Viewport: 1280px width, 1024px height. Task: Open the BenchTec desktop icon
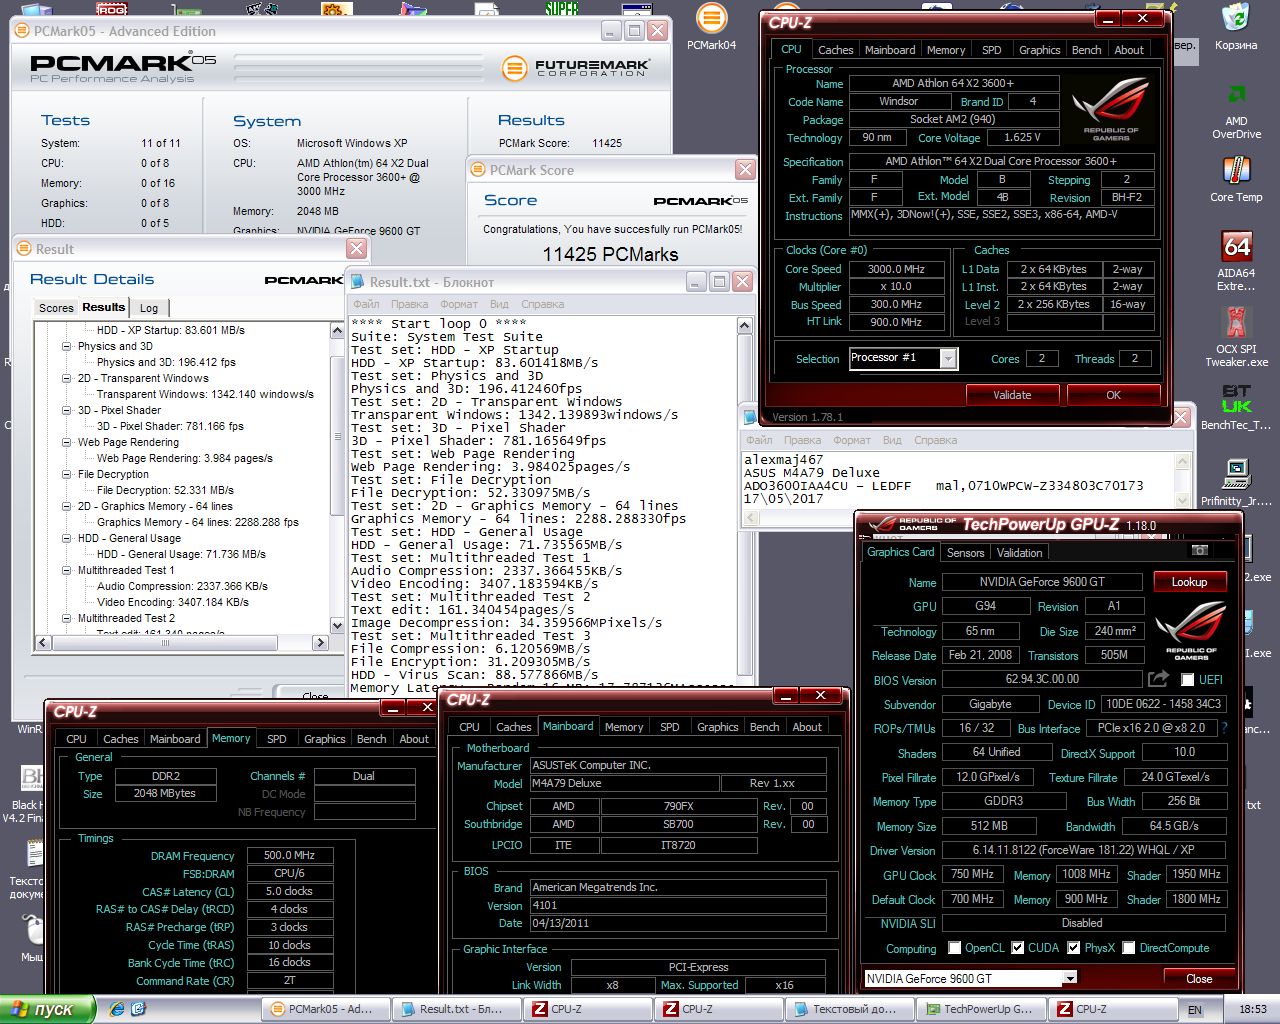point(1236,407)
